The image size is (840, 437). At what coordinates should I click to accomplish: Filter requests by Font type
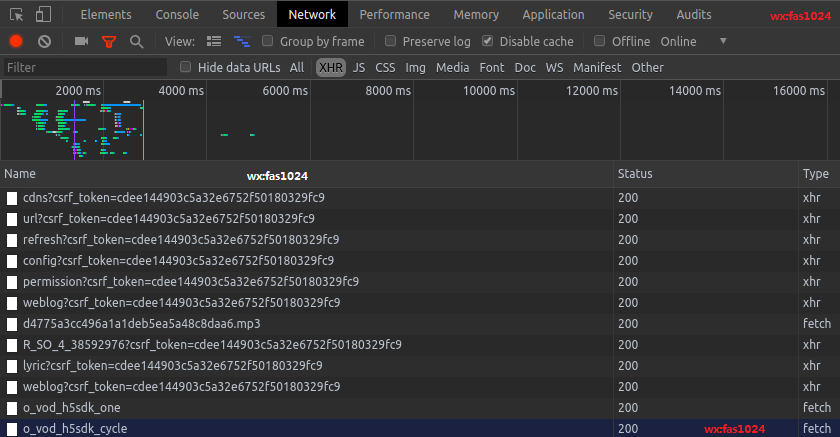[x=492, y=67]
